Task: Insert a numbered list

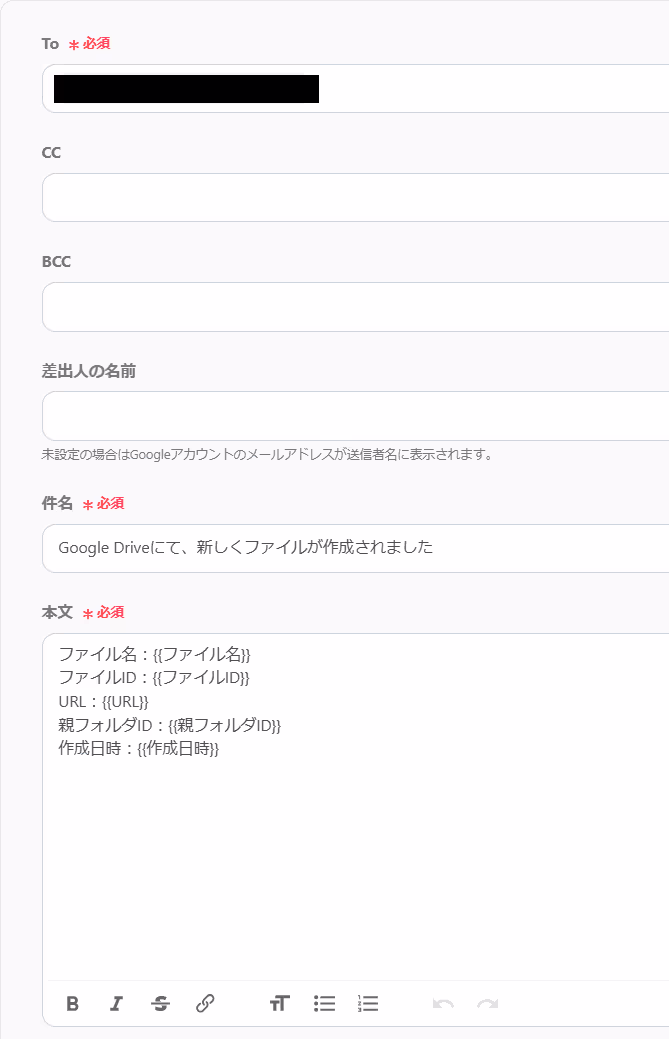Action: (x=368, y=1003)
